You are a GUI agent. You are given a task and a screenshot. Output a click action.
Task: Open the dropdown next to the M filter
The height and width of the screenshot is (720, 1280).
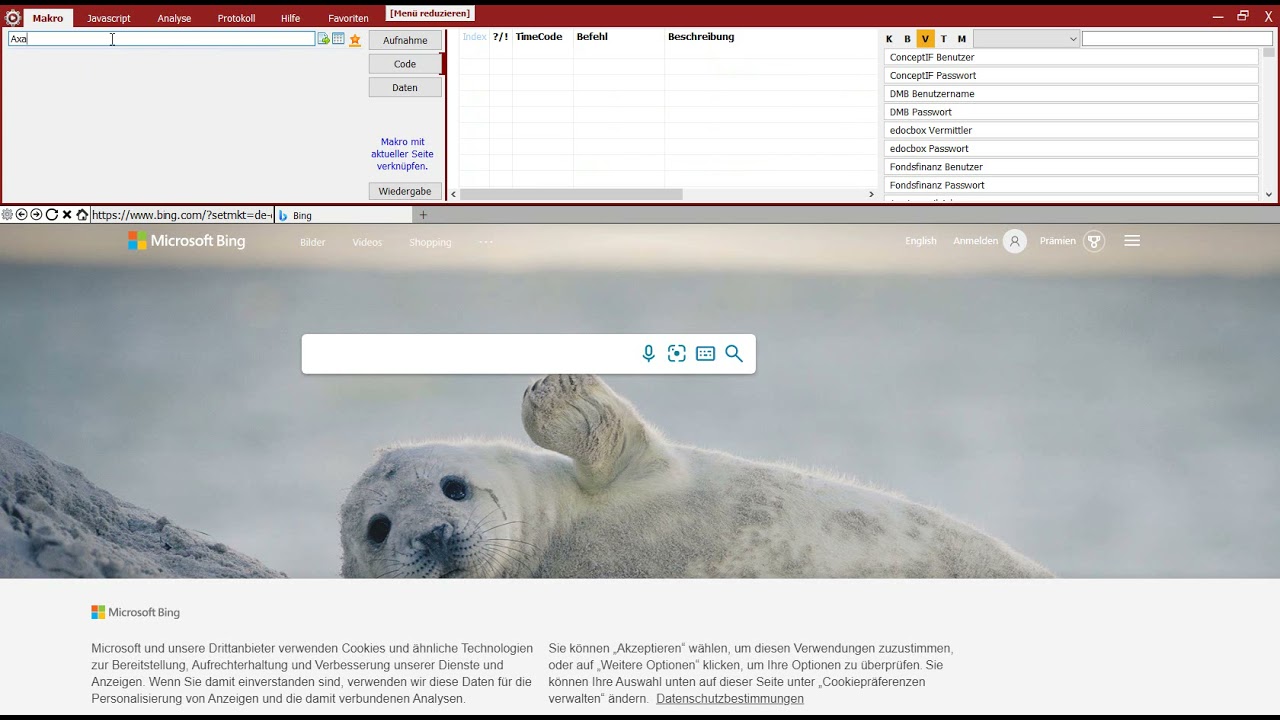[1026, 39]
